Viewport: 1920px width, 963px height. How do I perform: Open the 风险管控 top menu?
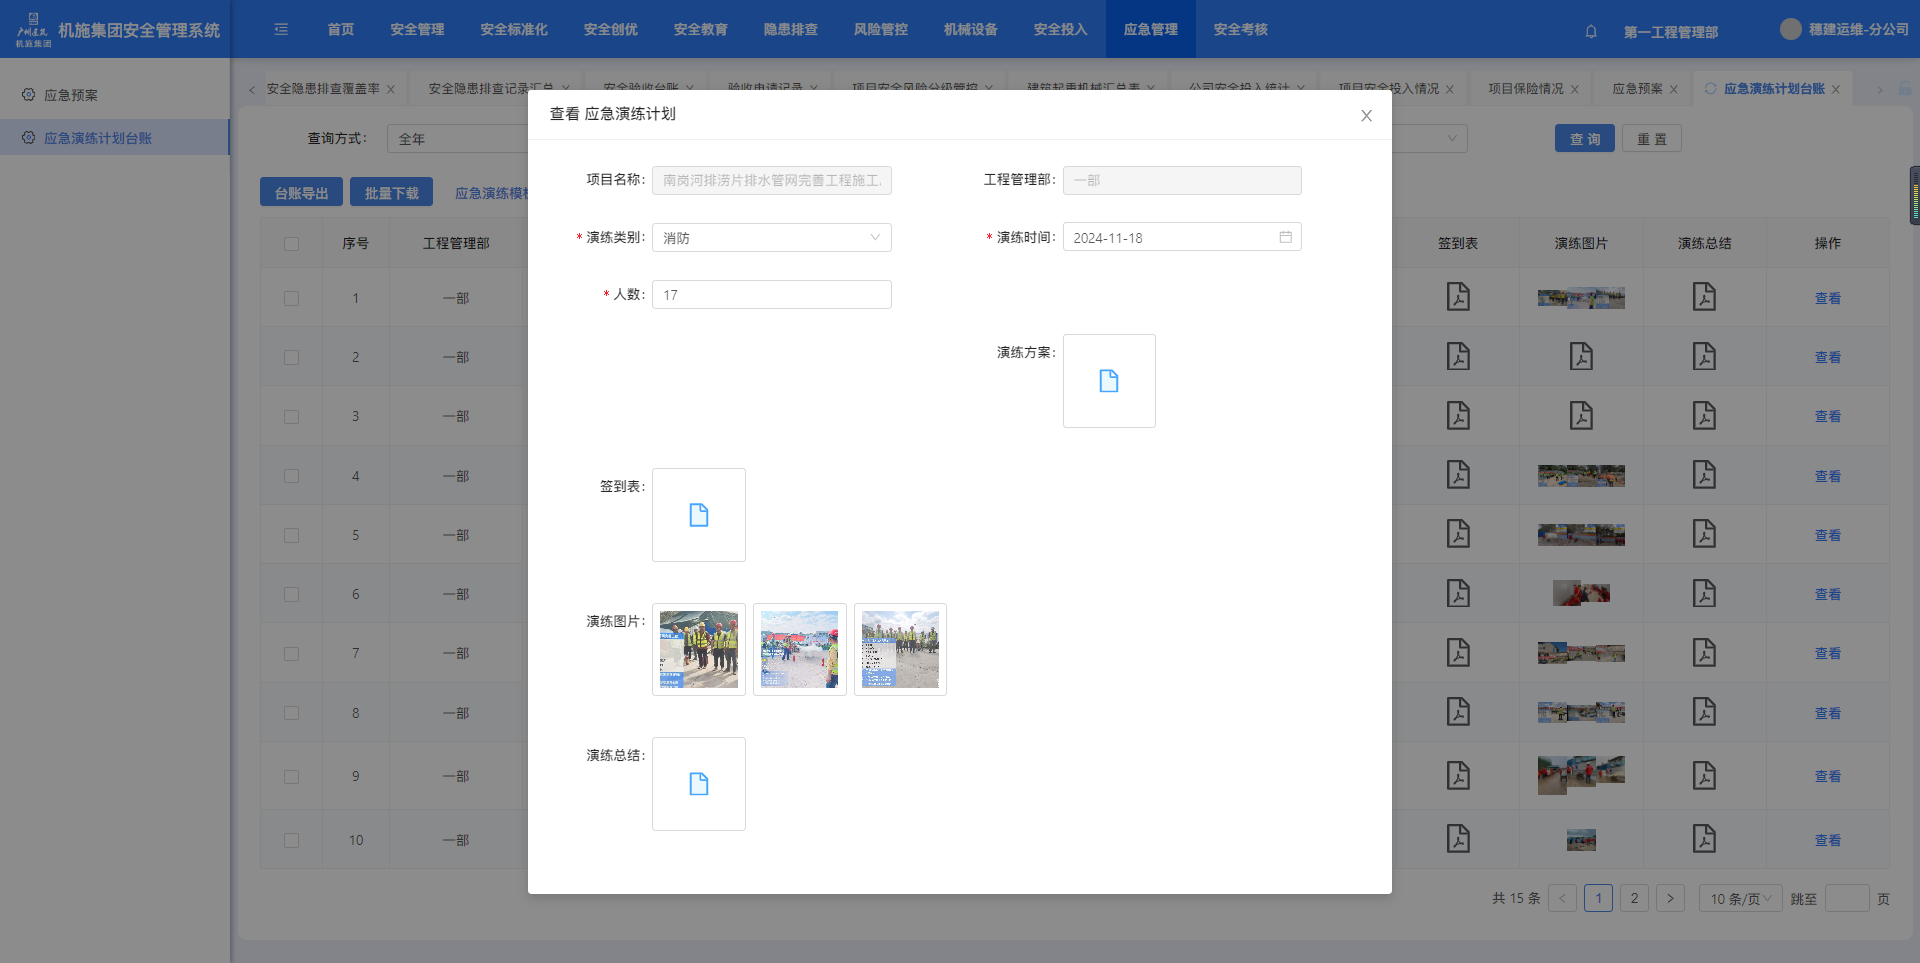[880, 30]
